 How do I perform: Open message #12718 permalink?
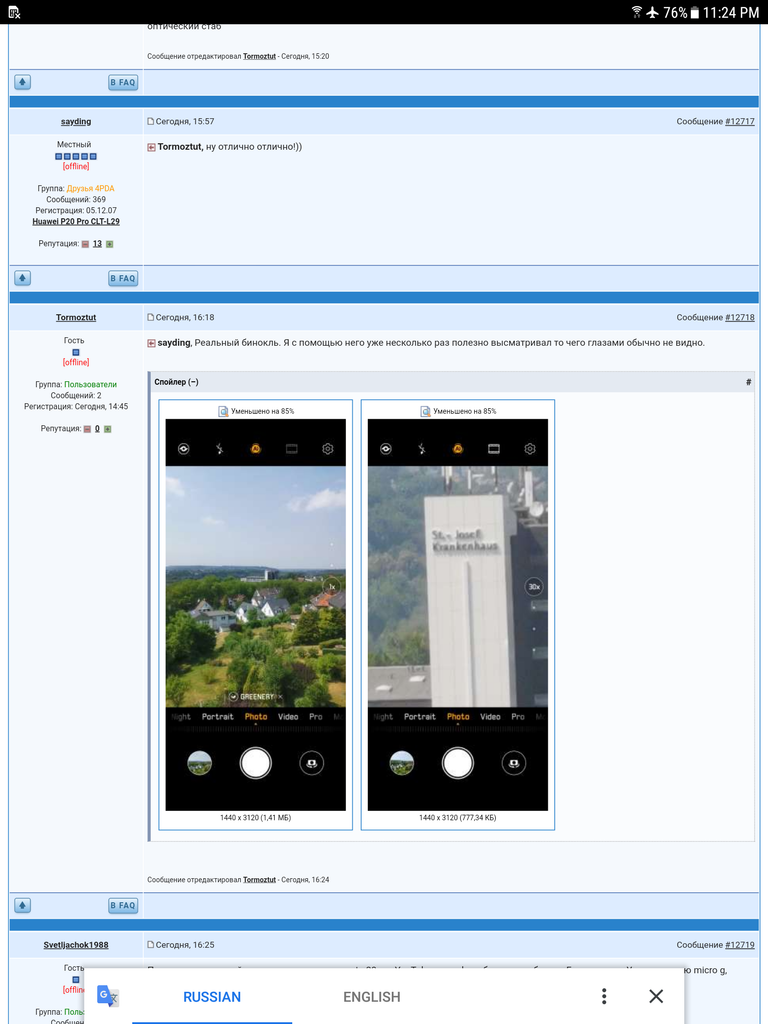click(x=740, y=317)
